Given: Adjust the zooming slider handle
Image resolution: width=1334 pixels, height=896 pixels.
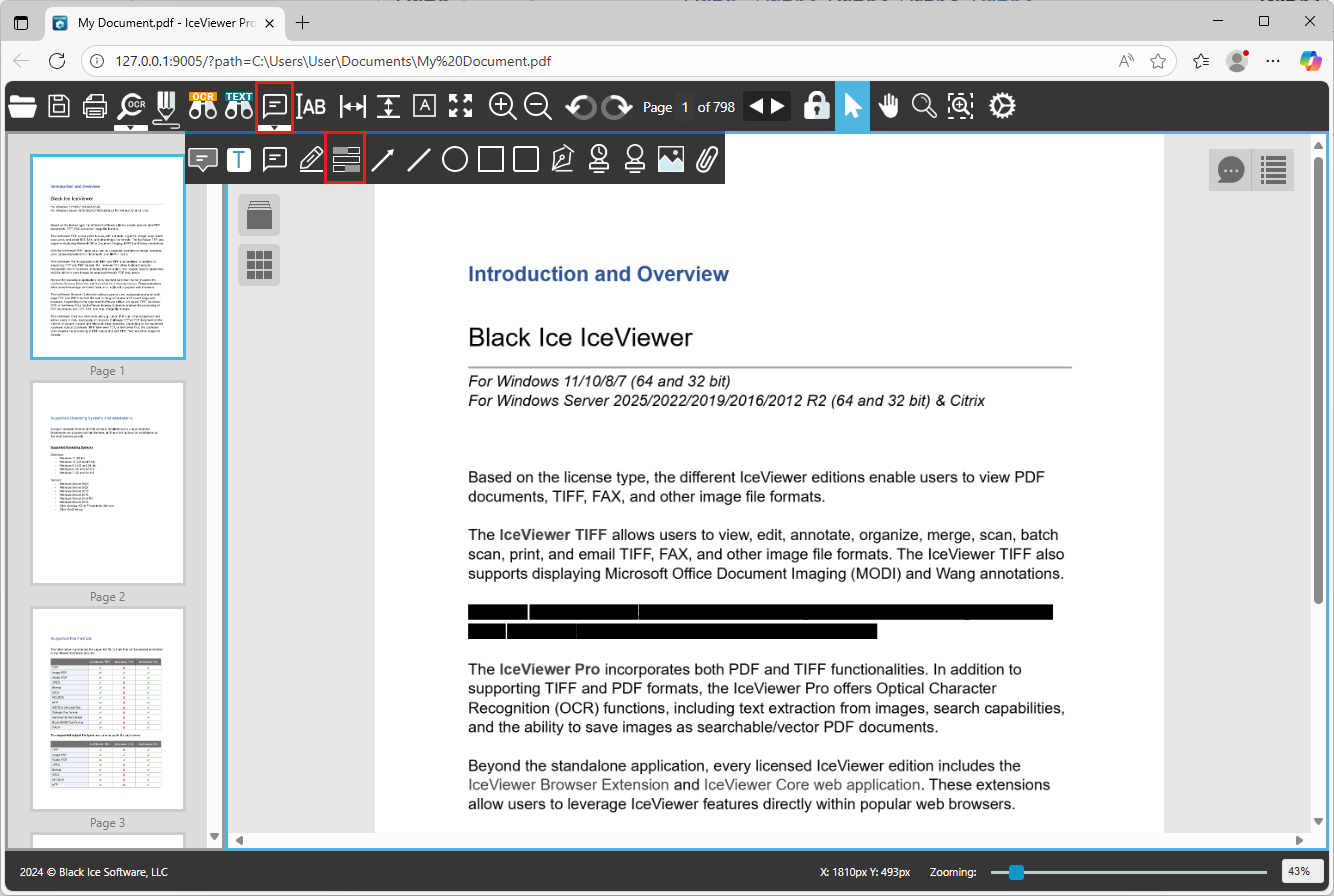Looking at the screenshot, I should pos(1017,872).
